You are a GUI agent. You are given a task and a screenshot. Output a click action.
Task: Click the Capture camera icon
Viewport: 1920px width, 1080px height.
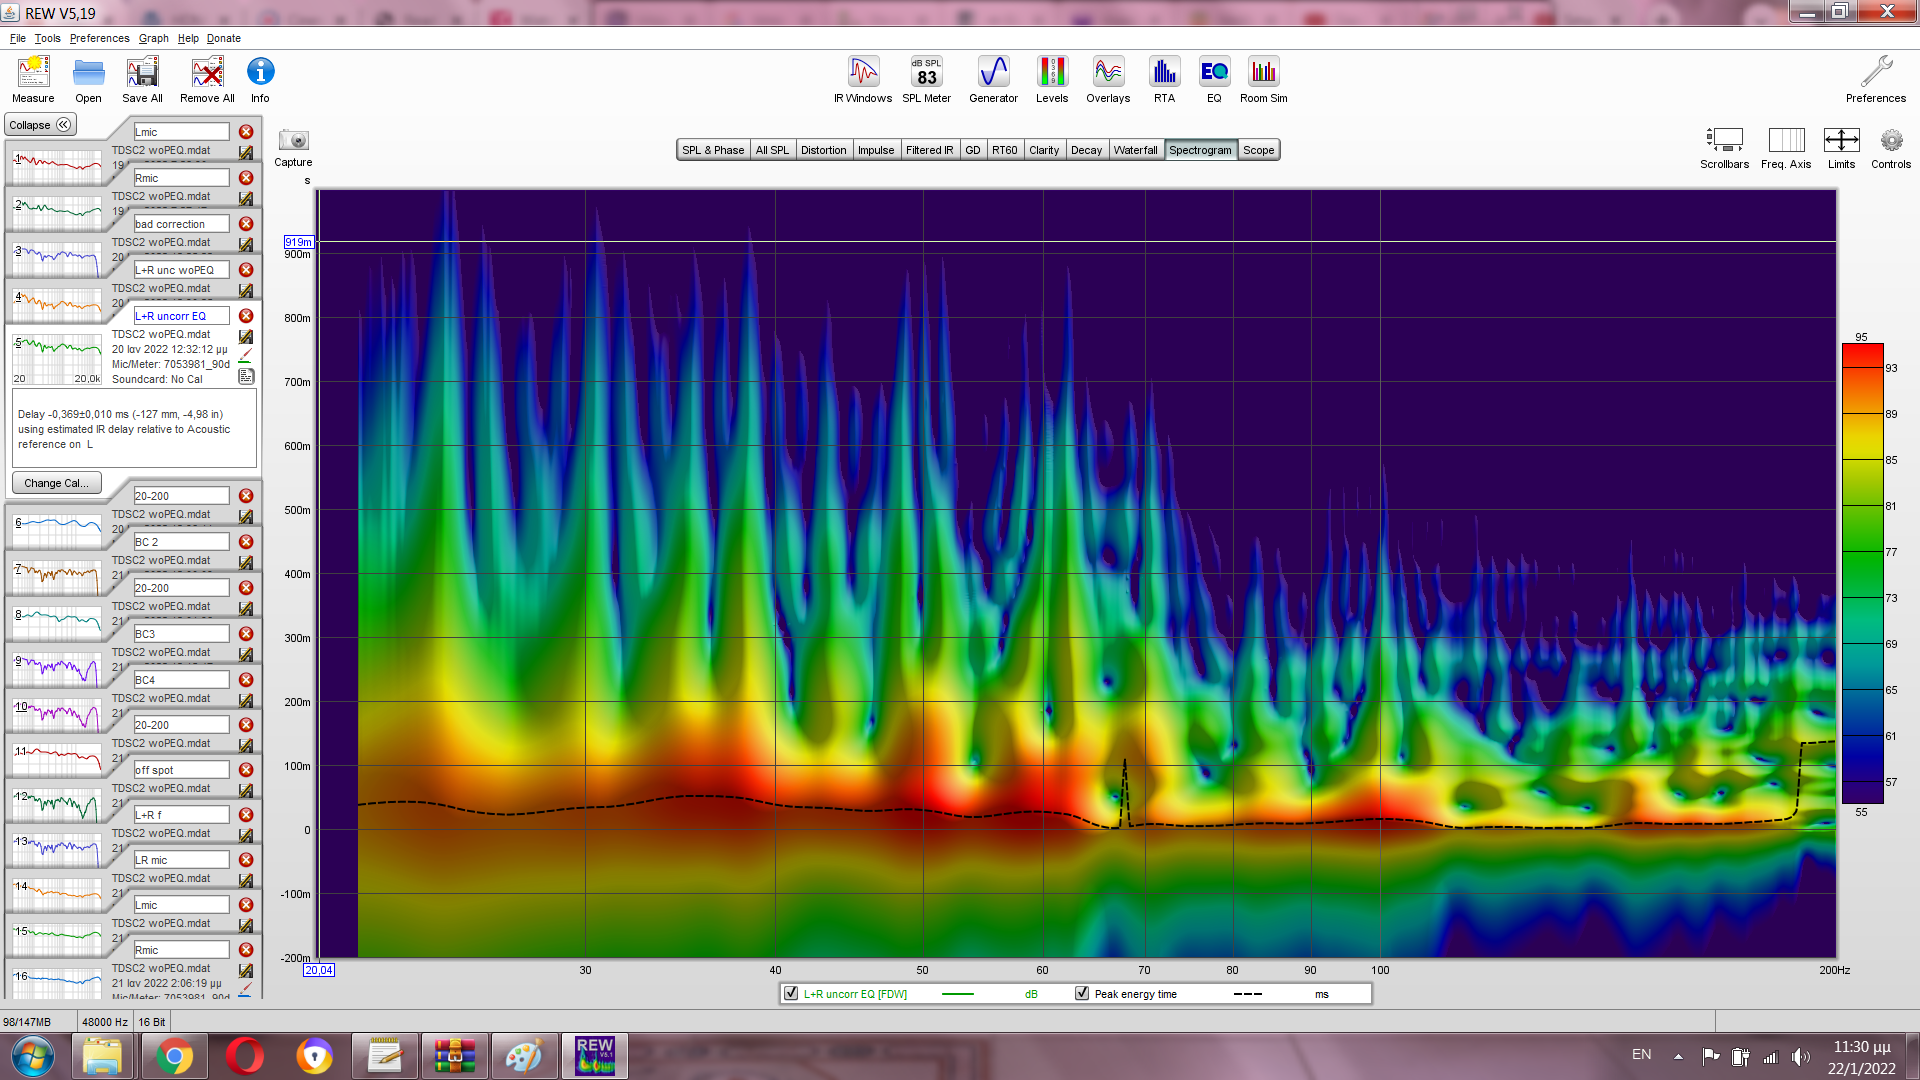[293, 141]
